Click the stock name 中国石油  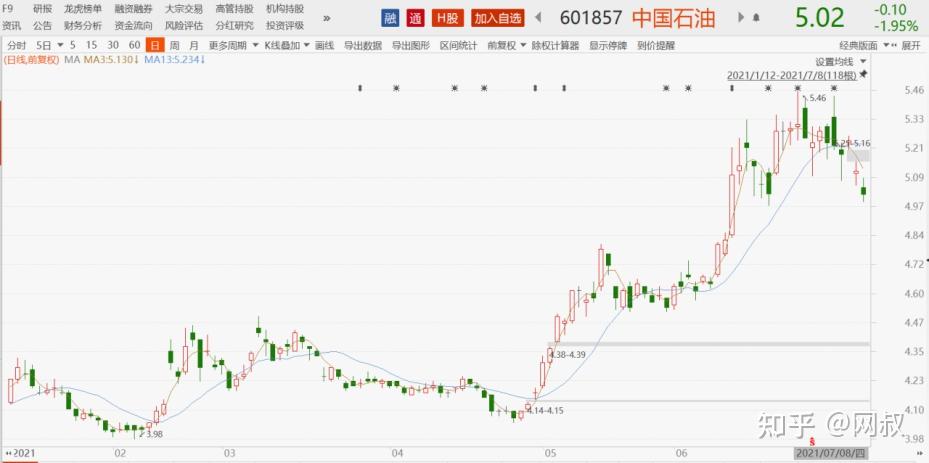click(x=674, y=18)
